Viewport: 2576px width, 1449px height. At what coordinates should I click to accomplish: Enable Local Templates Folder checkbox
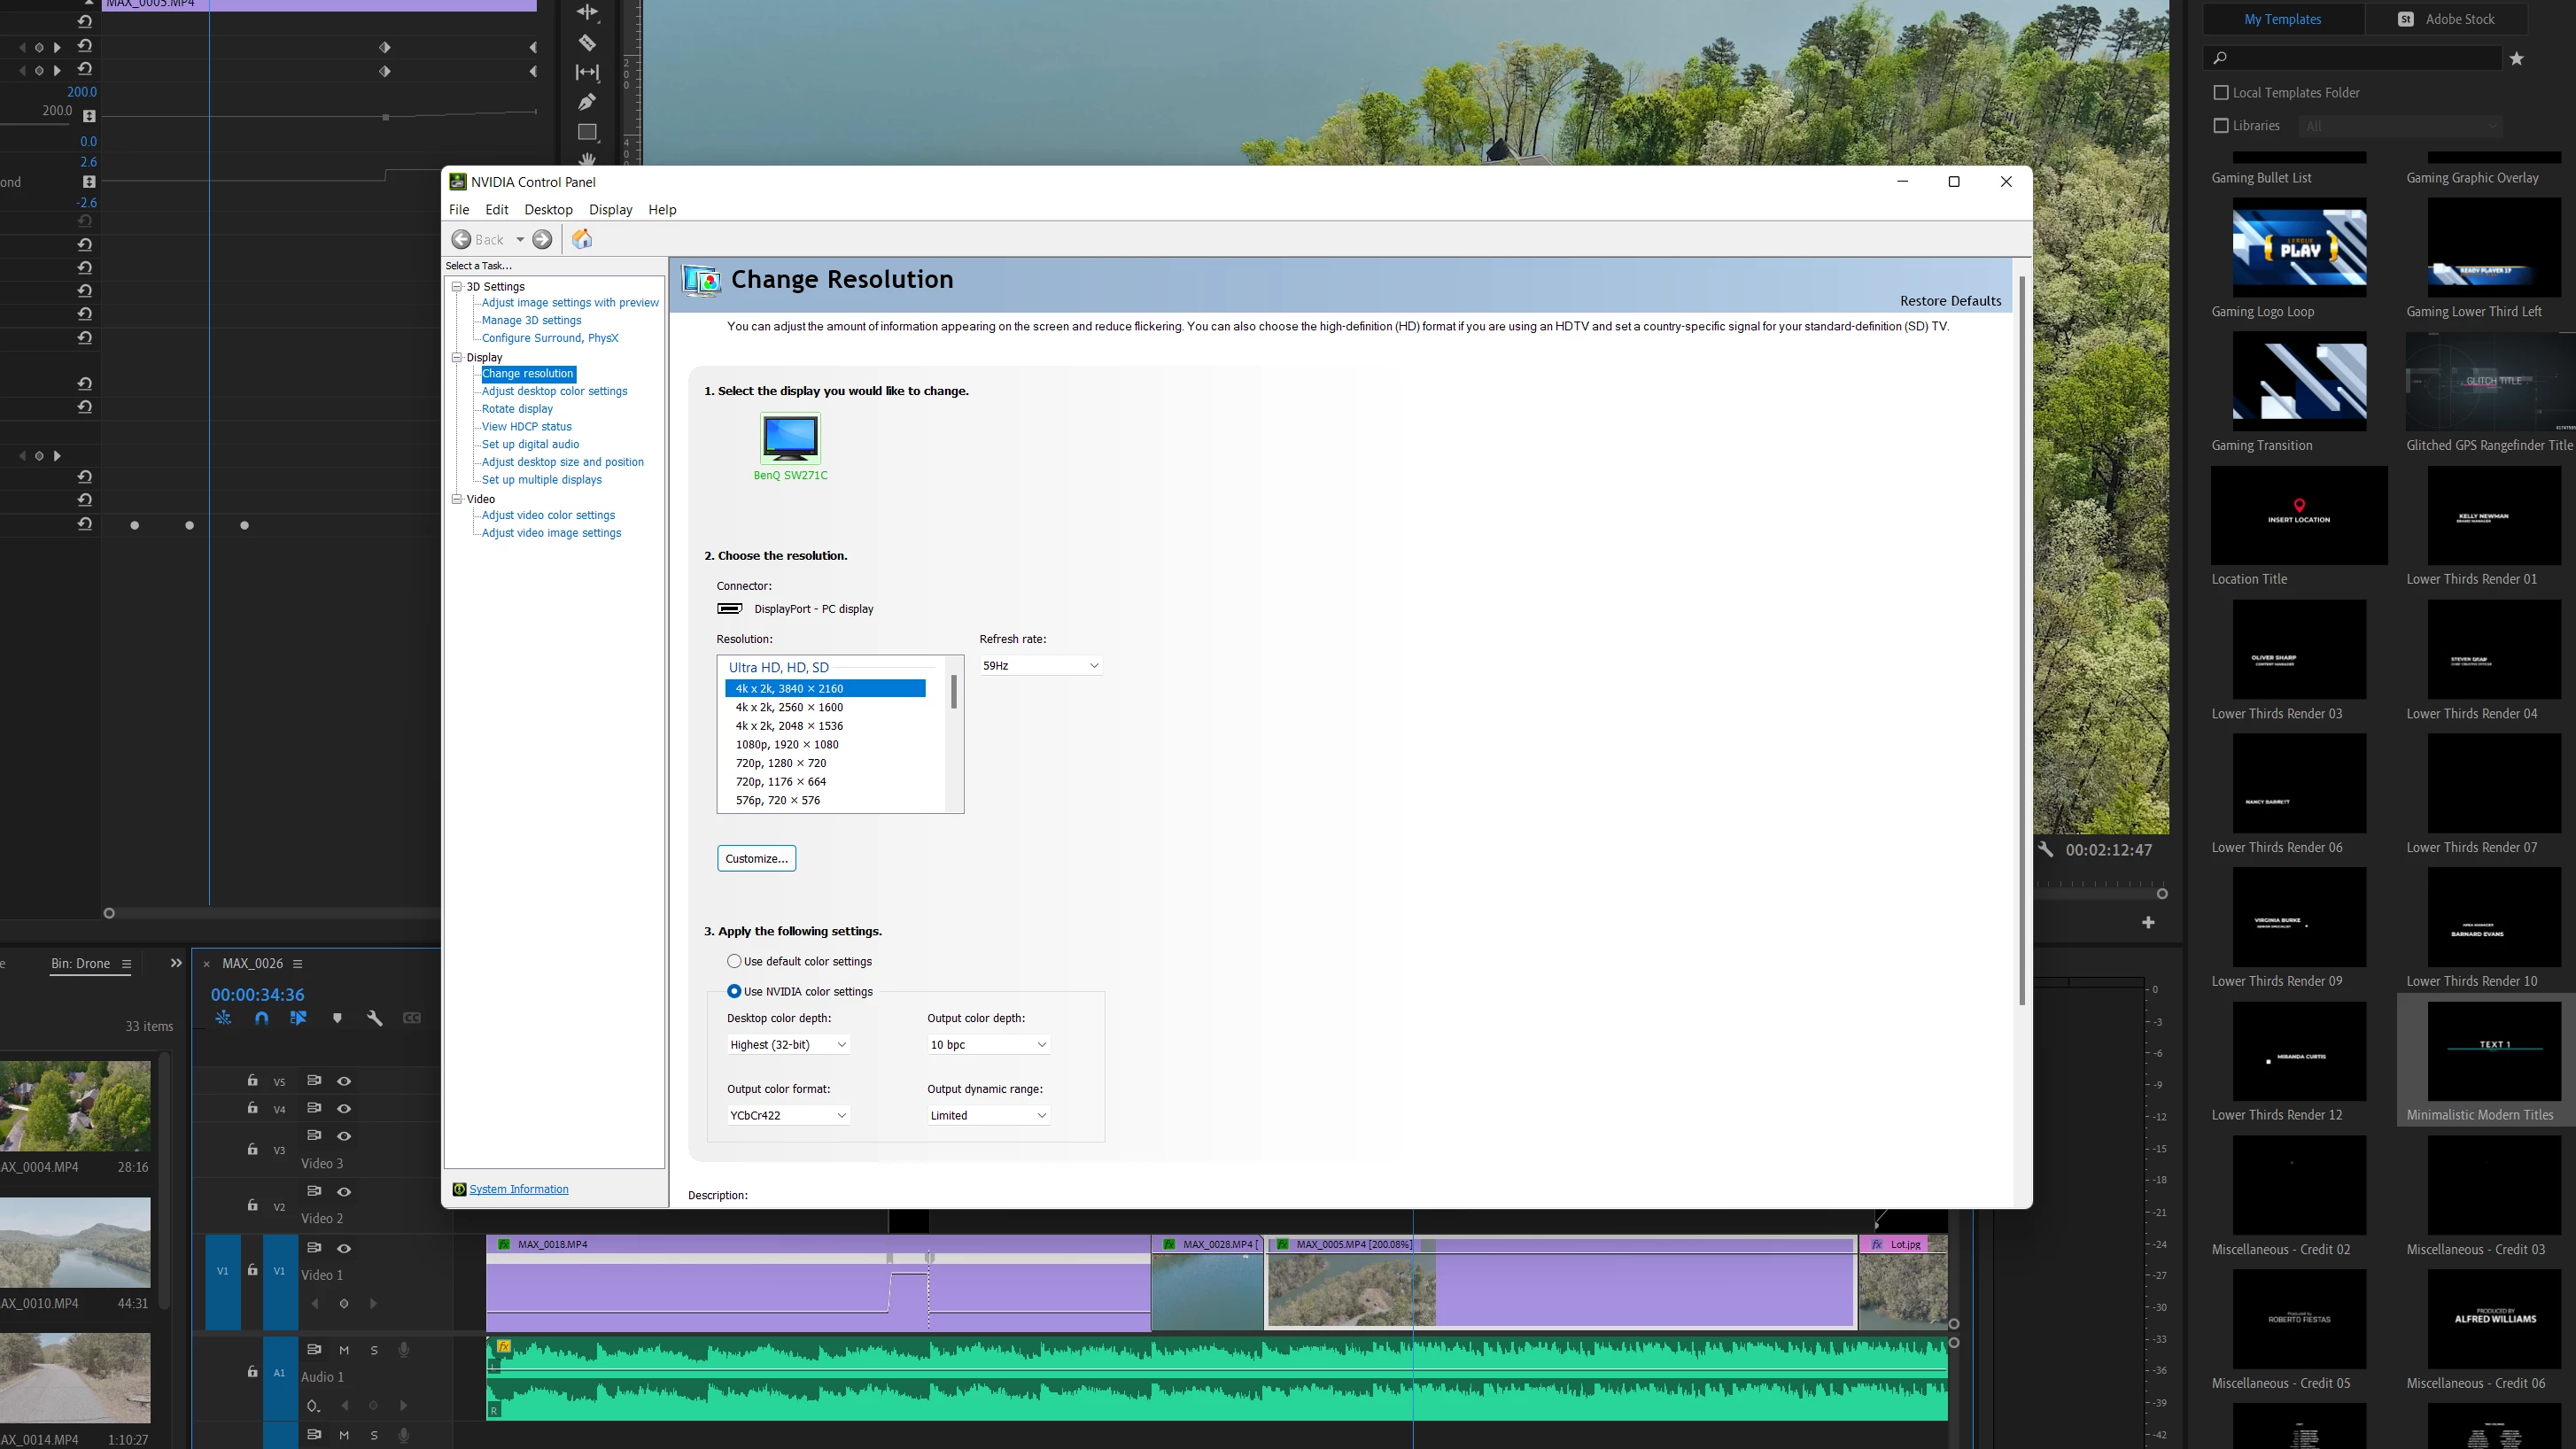tap(2221, 92)
